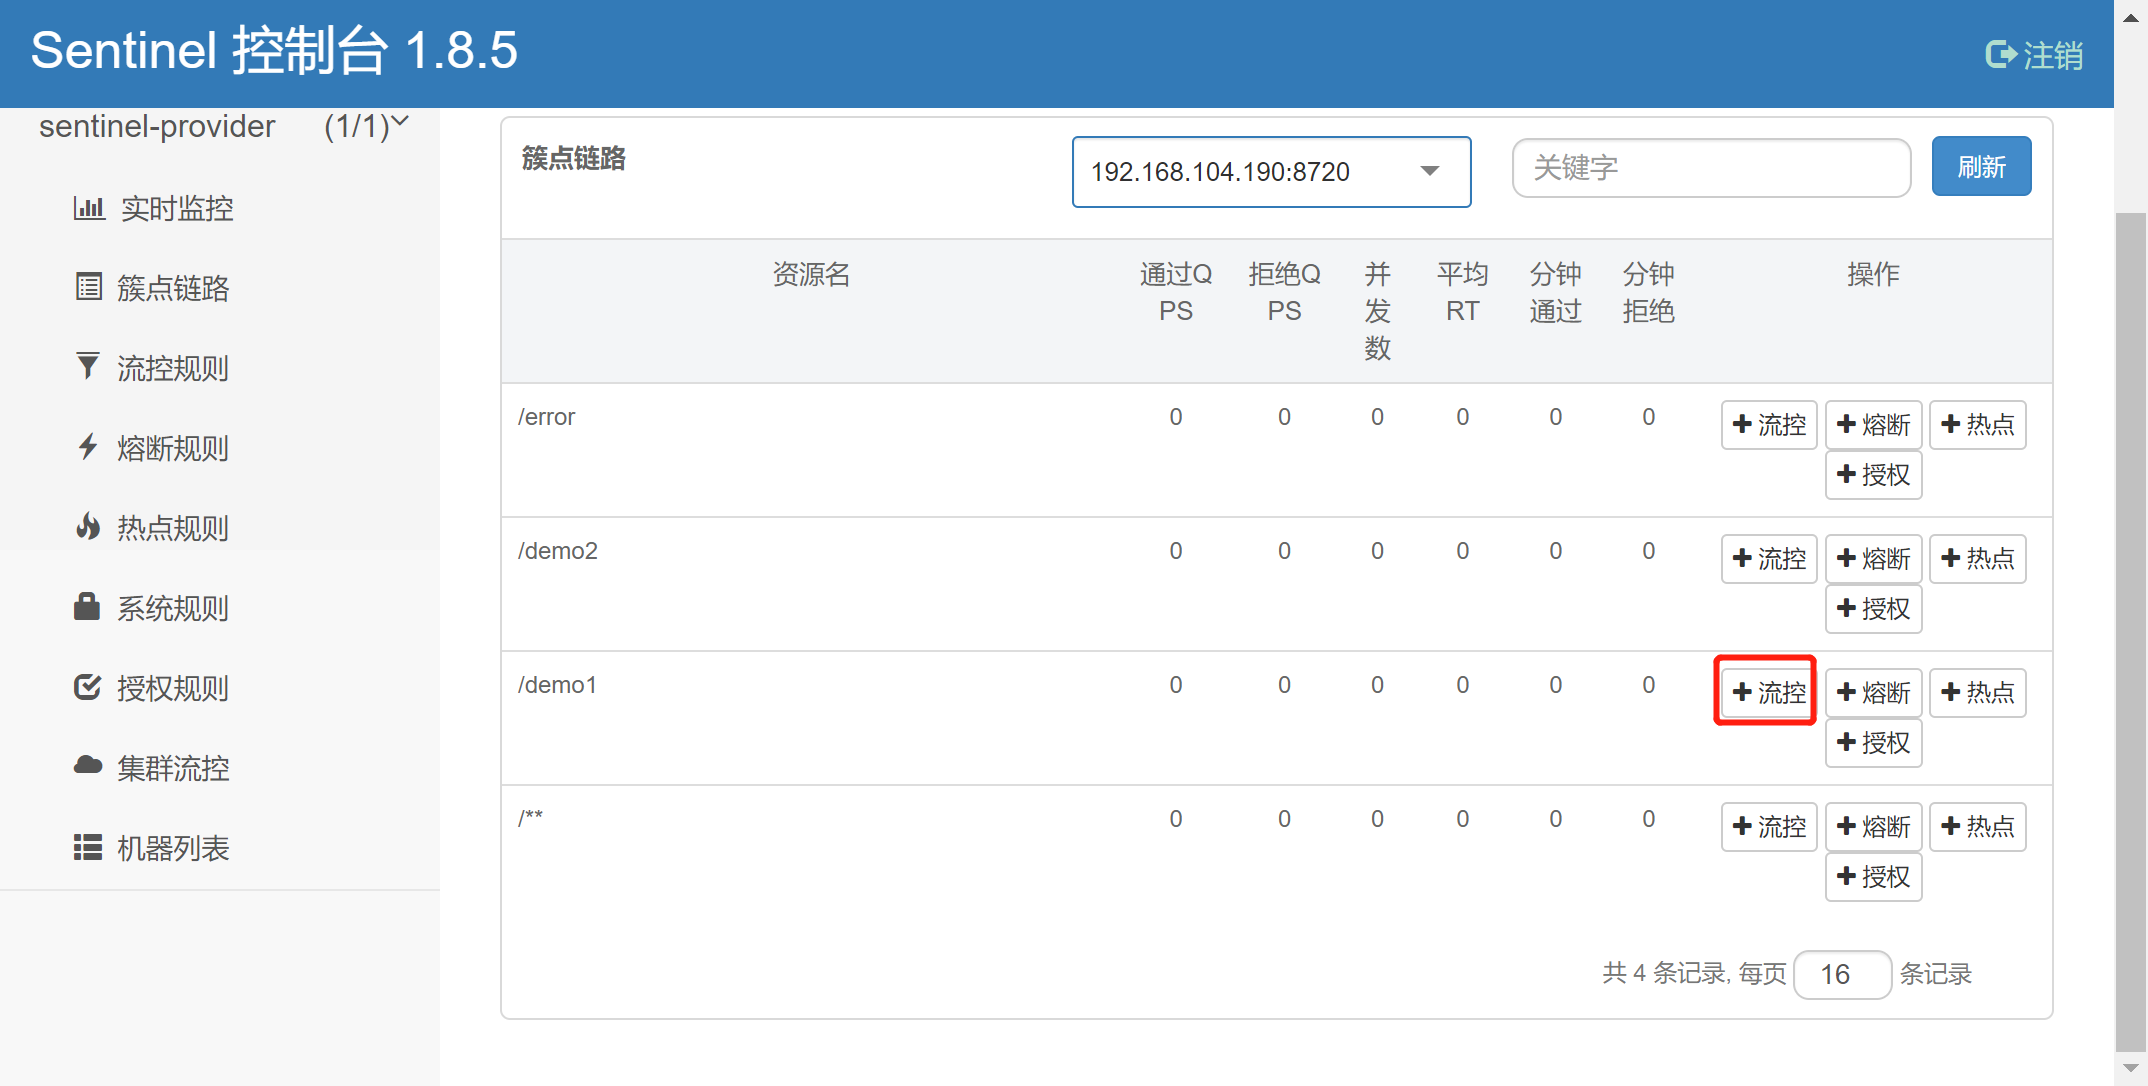
Task: Click the scrollbar down arrow
Action: pos(2130,1069)
